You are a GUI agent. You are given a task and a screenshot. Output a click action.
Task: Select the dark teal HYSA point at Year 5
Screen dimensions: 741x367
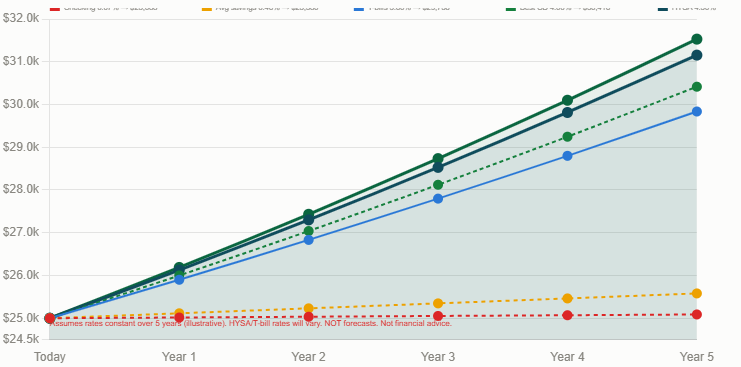tap(697, 55)
